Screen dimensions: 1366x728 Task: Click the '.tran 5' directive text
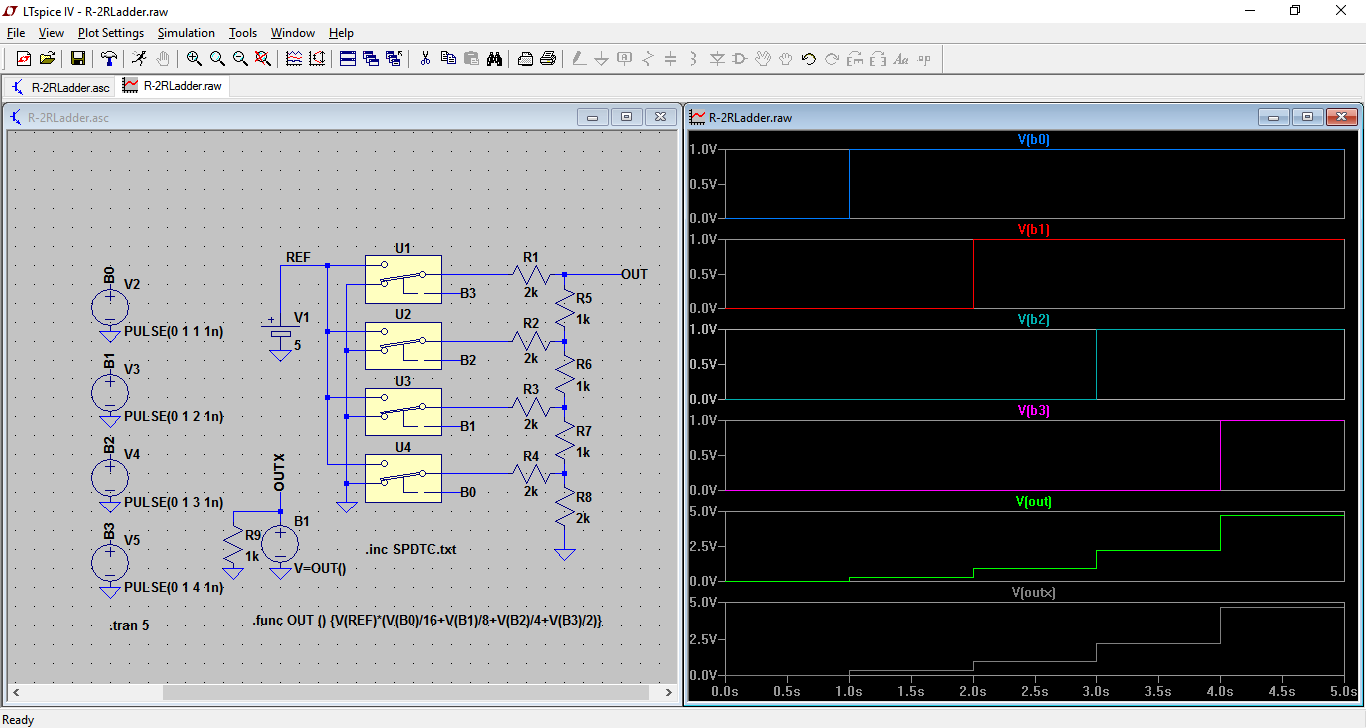128,626
